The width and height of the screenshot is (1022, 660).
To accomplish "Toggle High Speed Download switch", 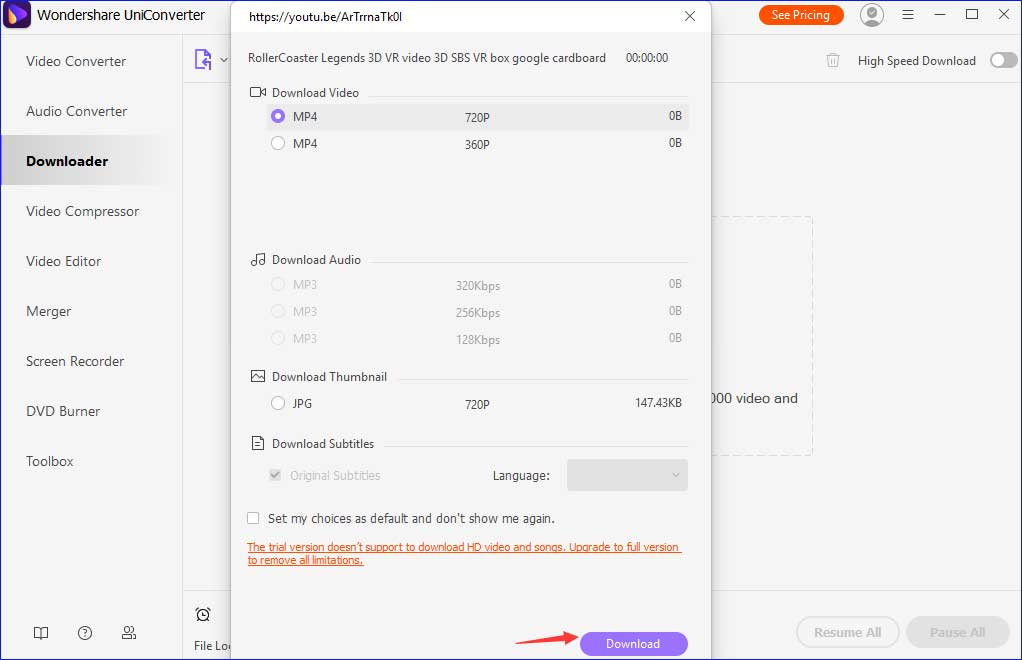I will 1002,60.
